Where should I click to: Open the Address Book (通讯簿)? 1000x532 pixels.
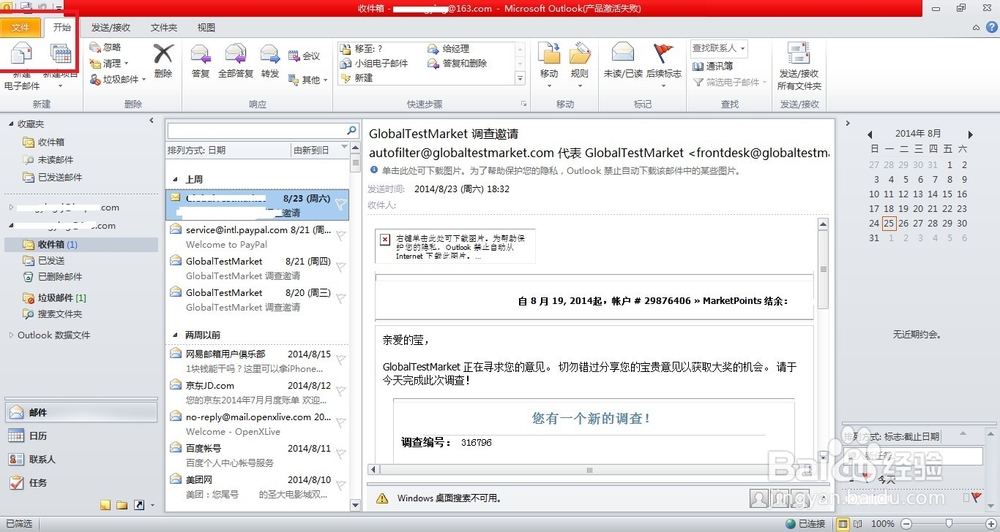(713, 66)
